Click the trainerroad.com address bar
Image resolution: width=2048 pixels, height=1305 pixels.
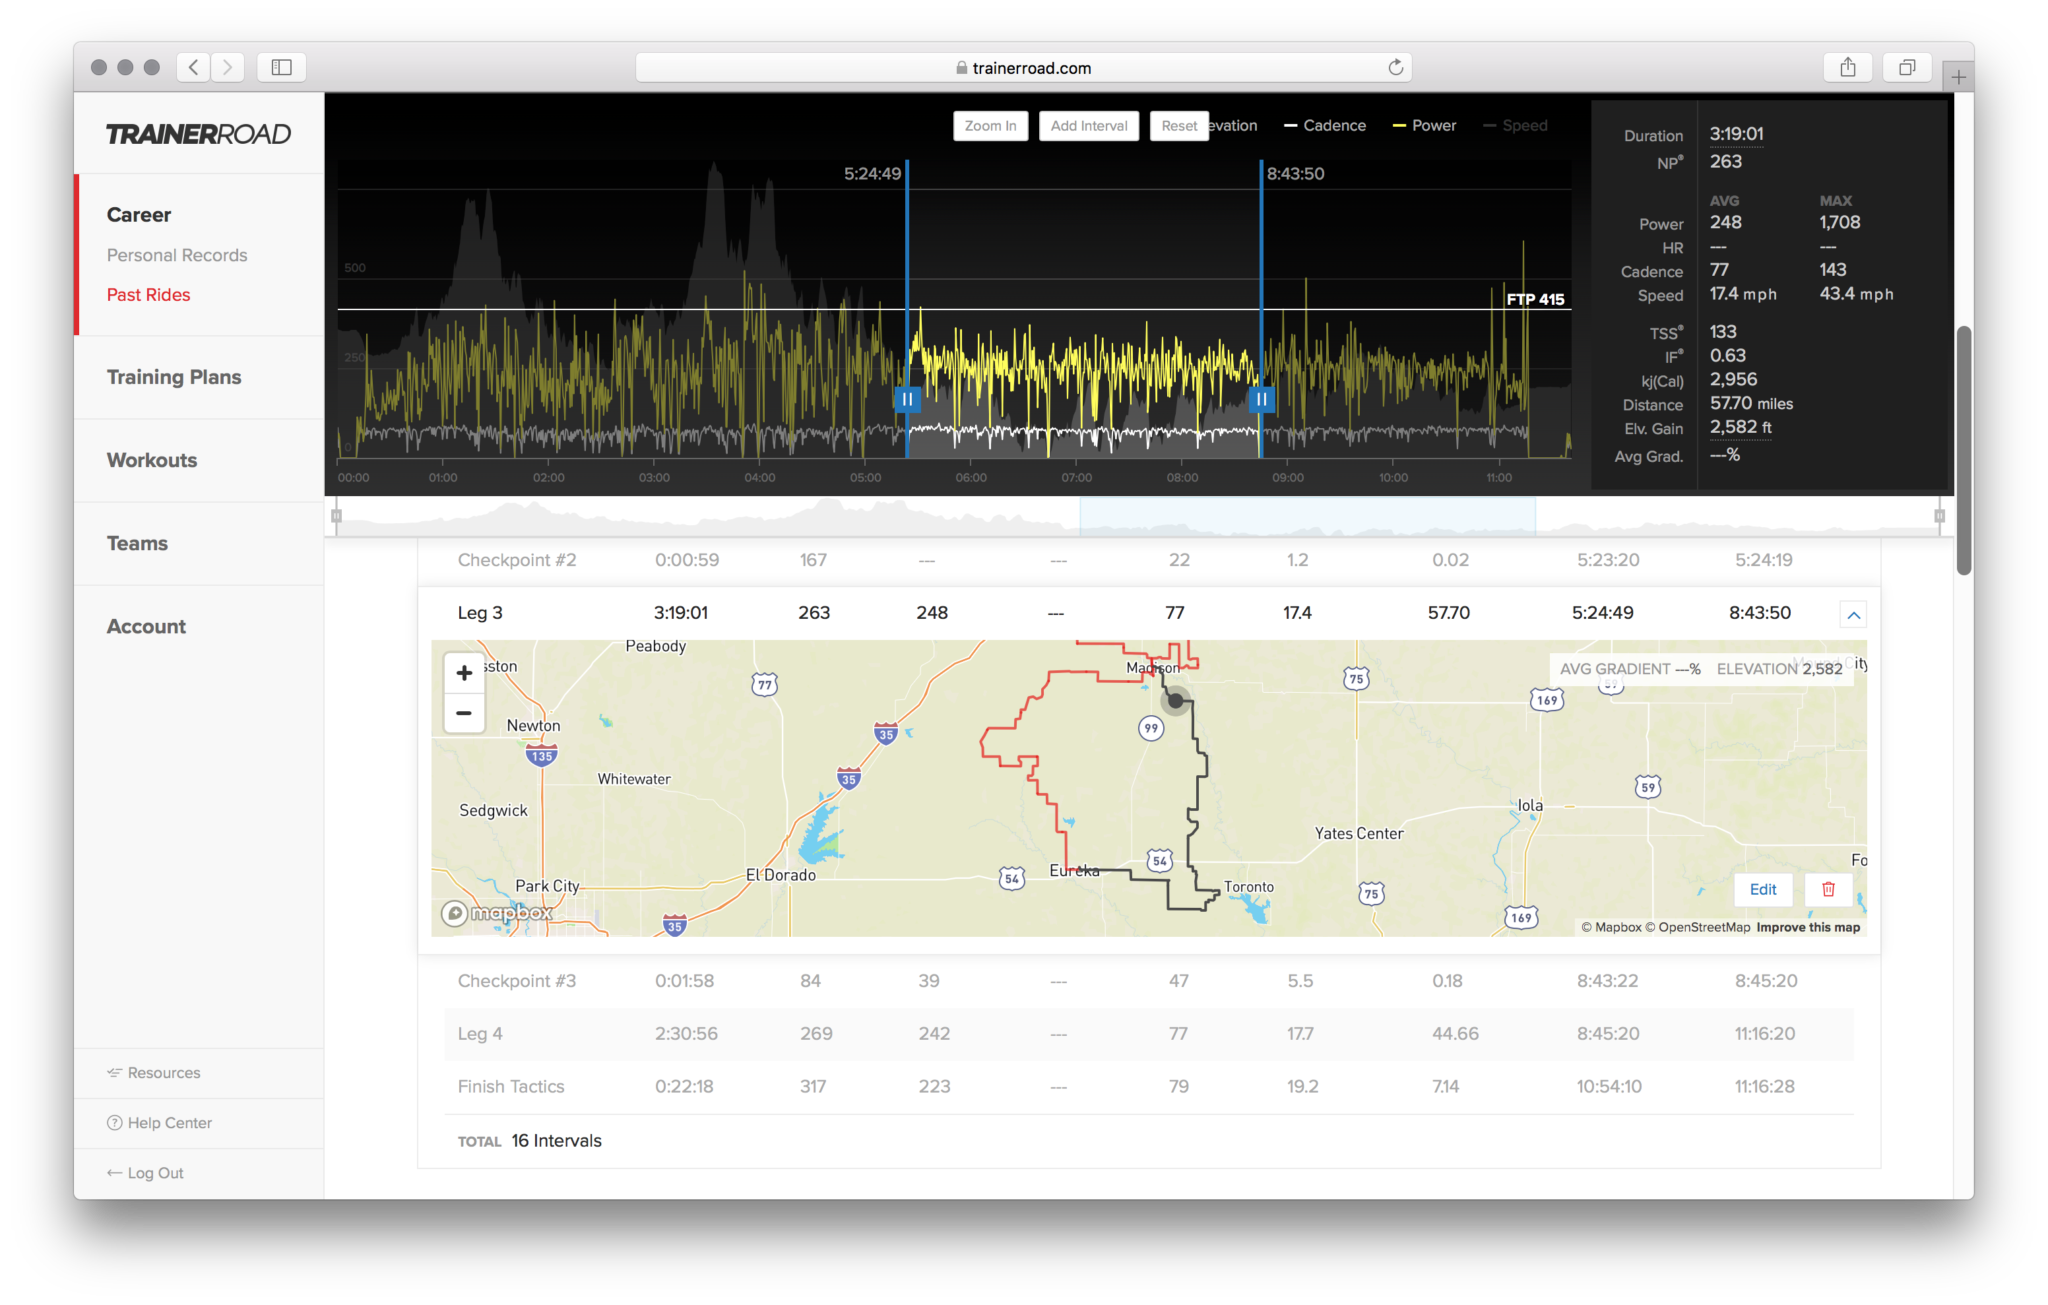tap(1023, 67)
